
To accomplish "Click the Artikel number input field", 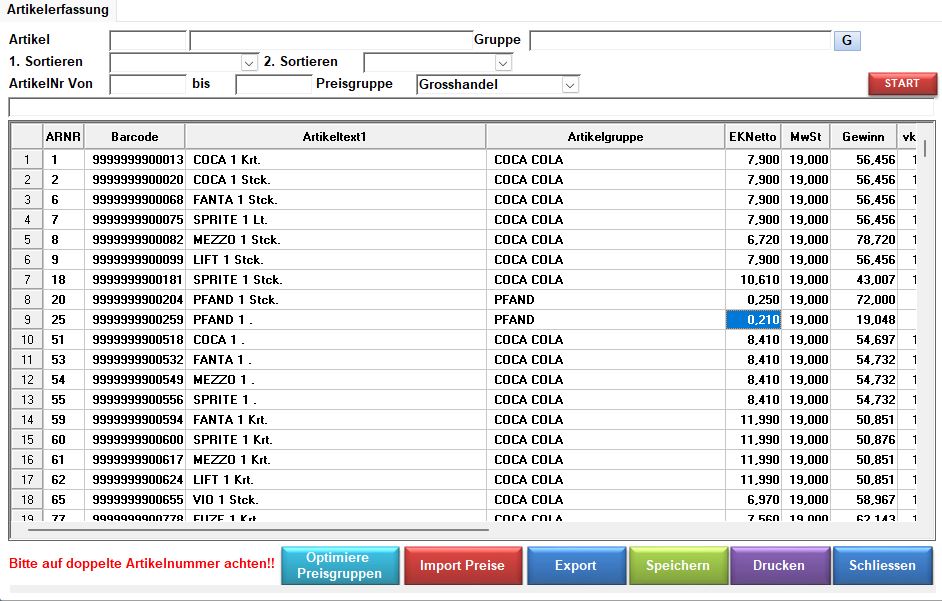I will click(x=148, y=41).
